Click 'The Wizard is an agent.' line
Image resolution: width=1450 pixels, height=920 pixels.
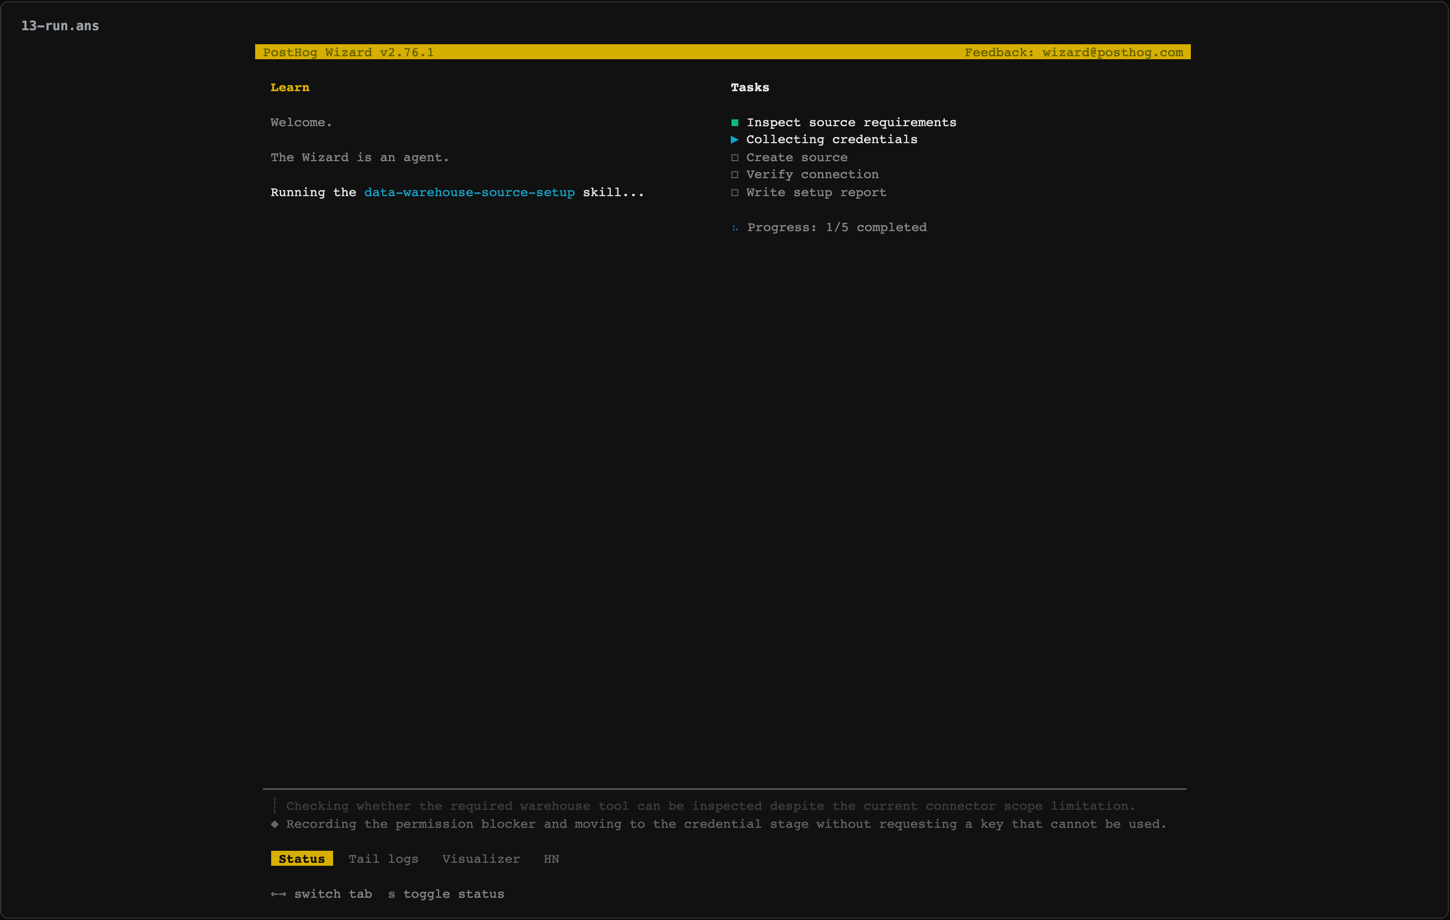point(360,157)
